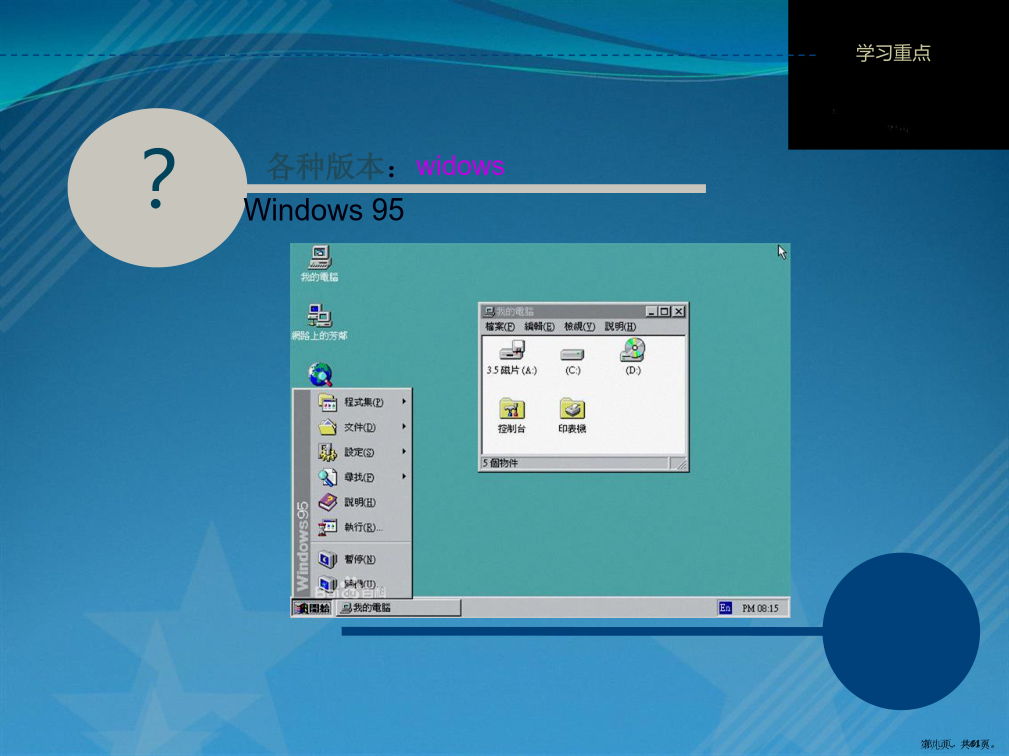Image resolution: width=1009 pixels, height=756 pixels.
Task: Expand the 尋找(F) submenu arrow
Action: [x=404, y=477]
